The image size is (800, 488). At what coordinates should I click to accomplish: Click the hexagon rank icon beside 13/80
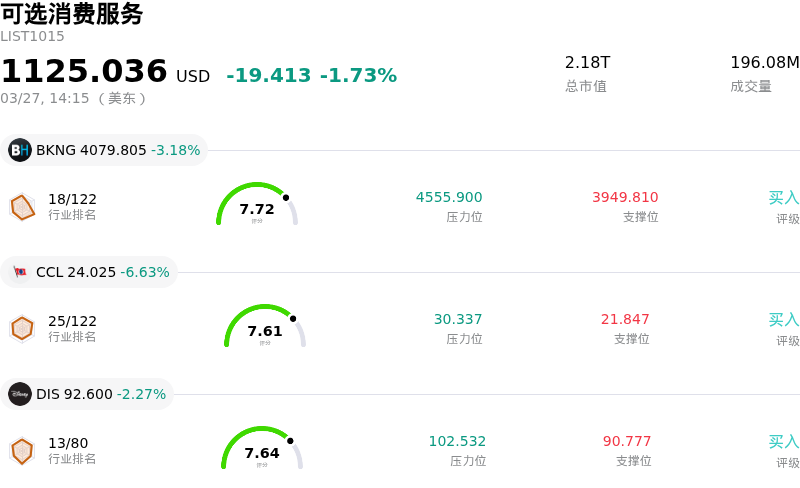click(22, 451)
